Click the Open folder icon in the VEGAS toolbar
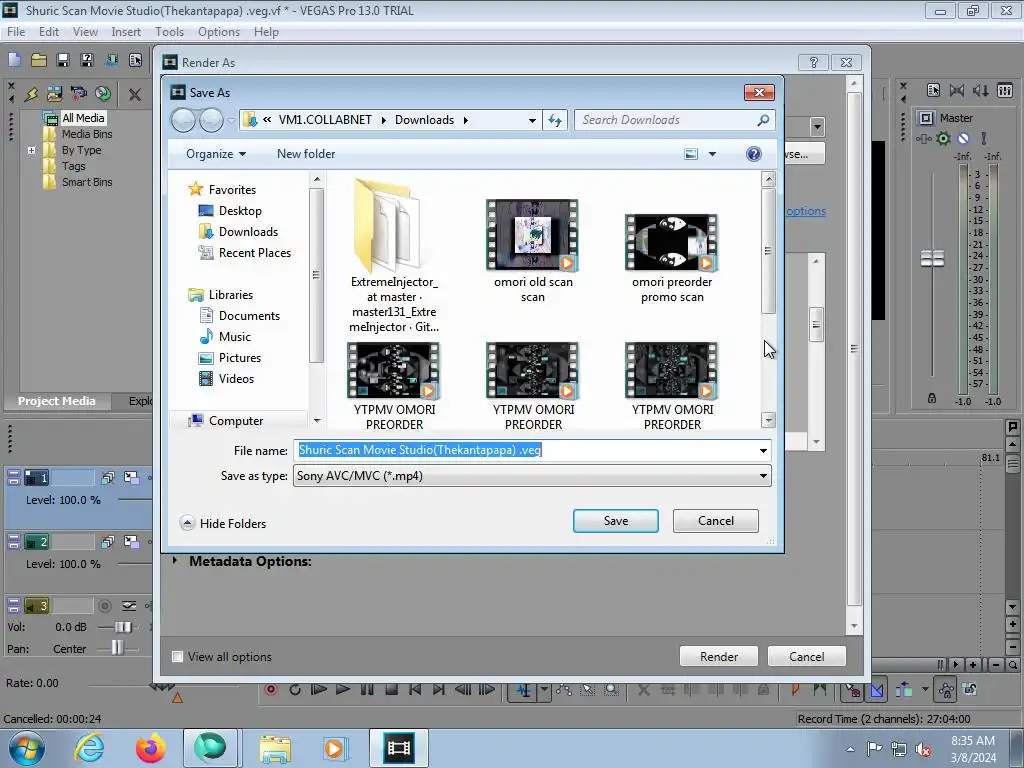The image size is (1024, 768). (39, 60)
